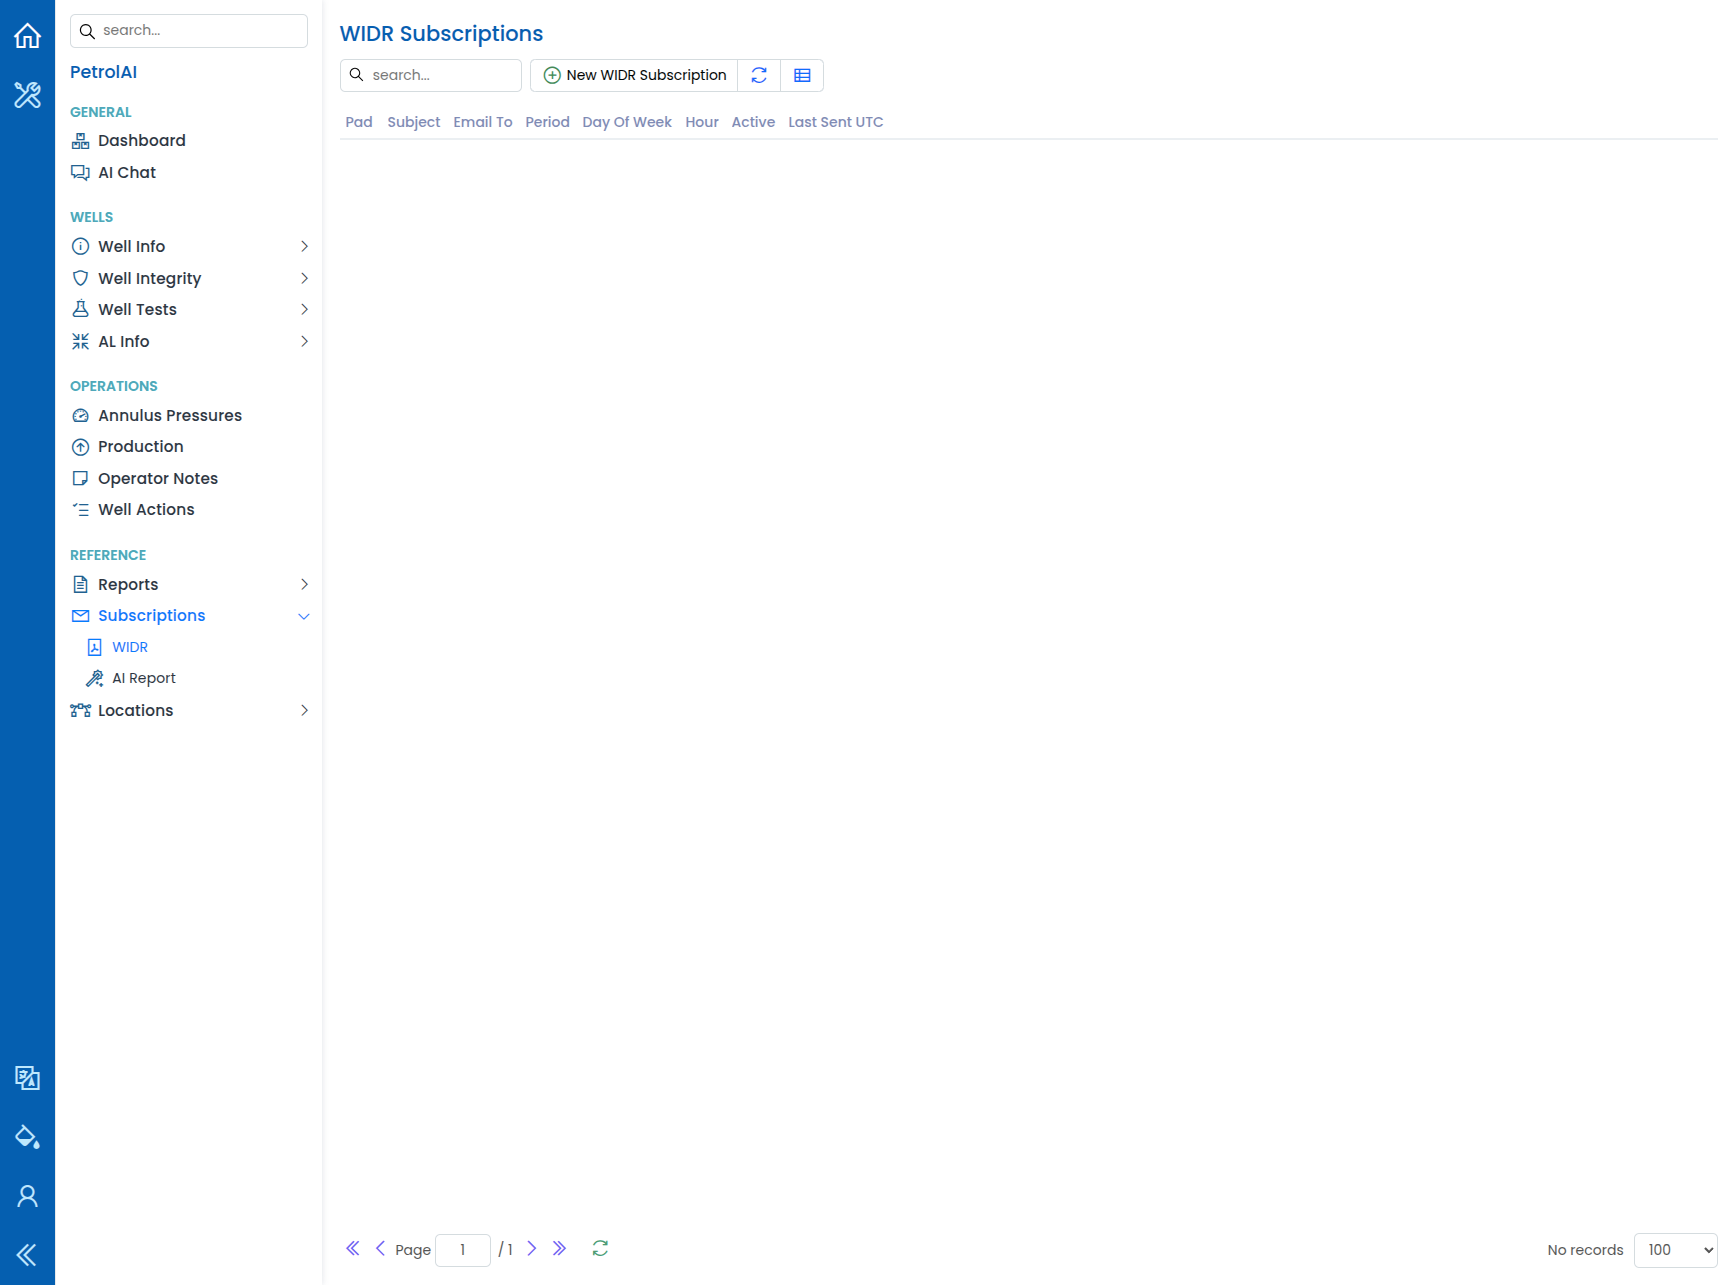This screenshot has height=1285, width=1735.
Task: Expand the Well Info menu
Action: [190, 247]
